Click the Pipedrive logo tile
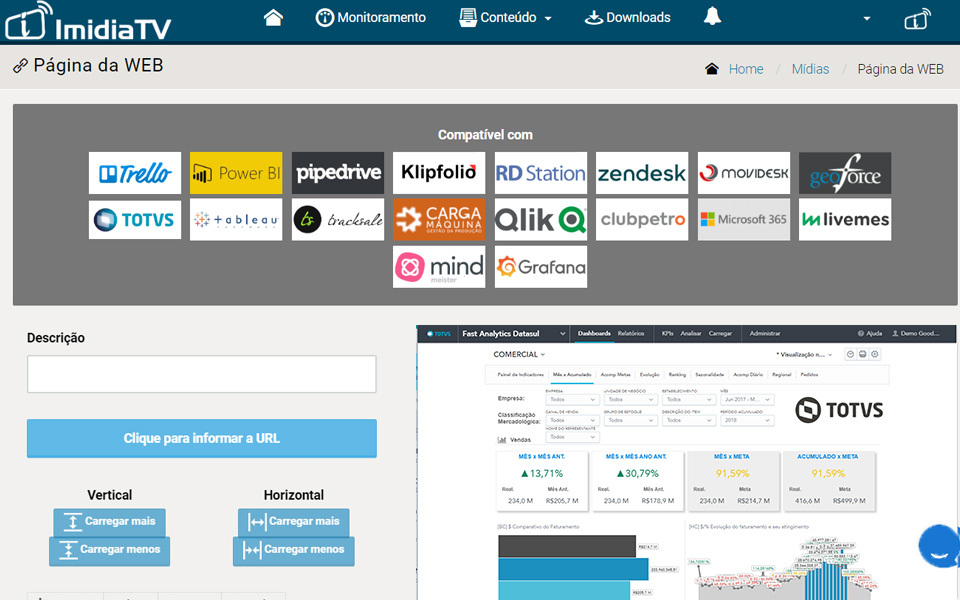Screen dimensions: 960x600 (x=338, y=173)
